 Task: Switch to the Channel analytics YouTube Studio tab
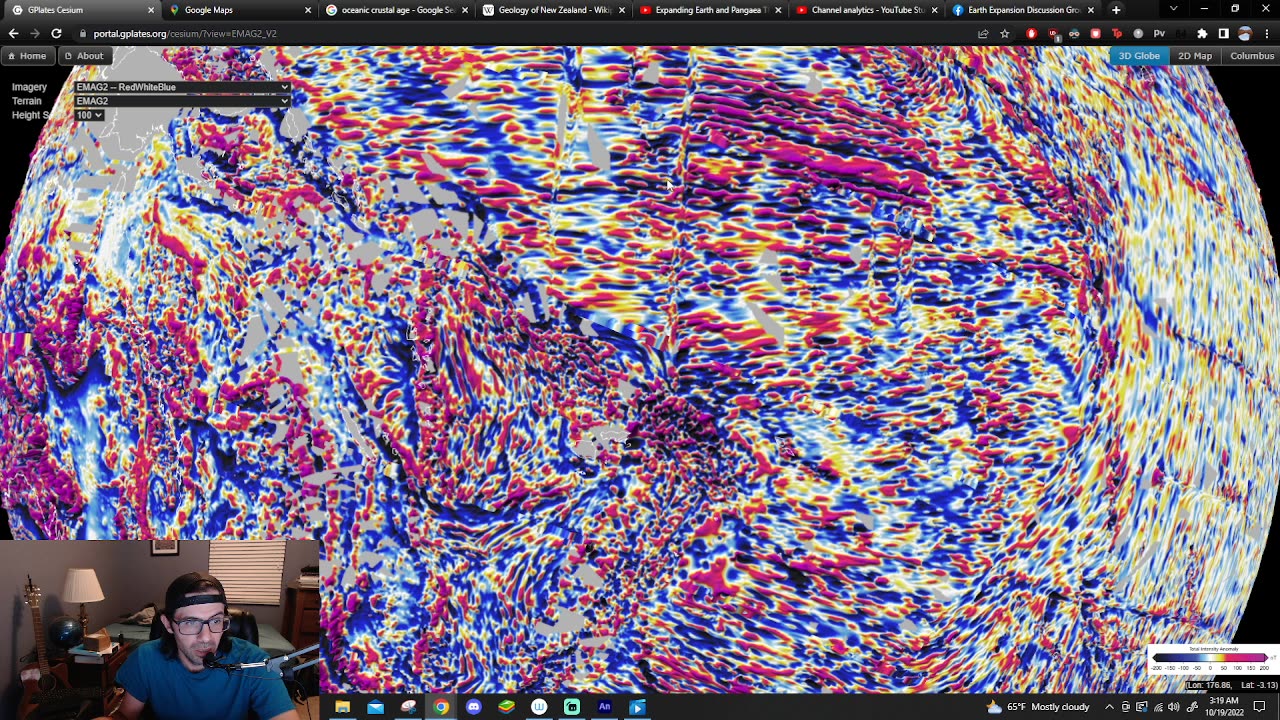[x=867, y=10]
